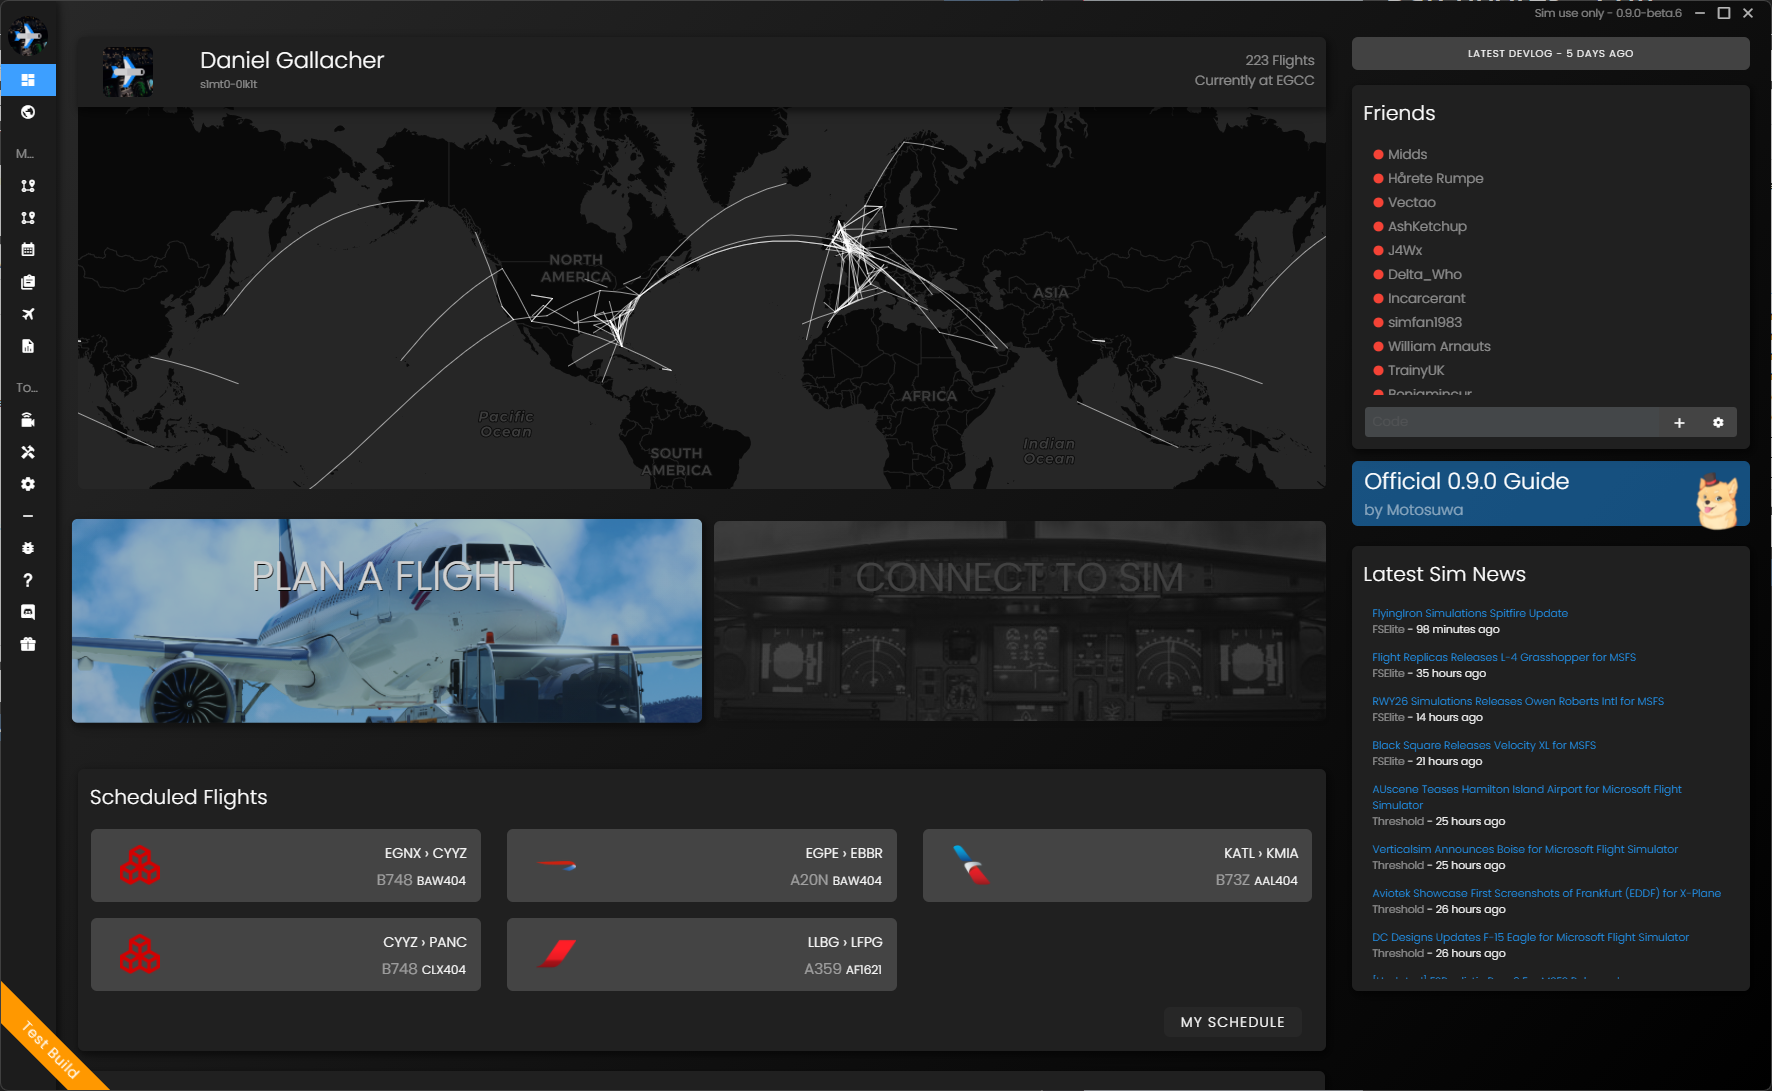The image size is (1772, 1091).
Task: Click the route icon just above the calendar icon
Action: 28,218
